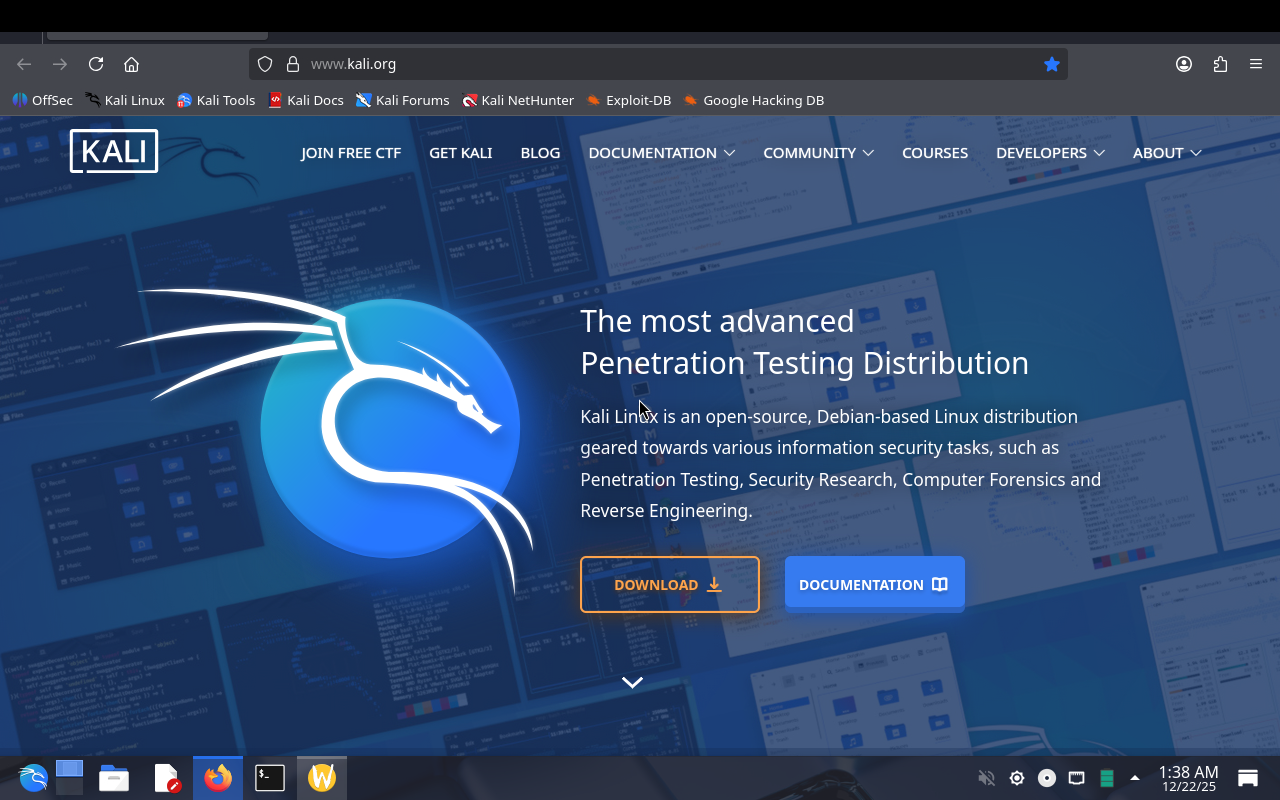The height and width of the screenshot is (800, 1280).
Task: Expand the Documentation nav dropdown
Action: click(x=661, y=153)
